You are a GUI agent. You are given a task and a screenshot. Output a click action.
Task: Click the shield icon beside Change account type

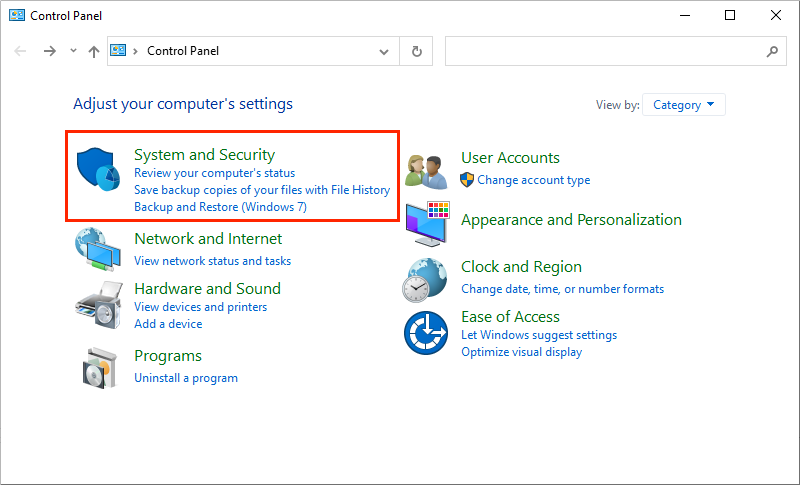[x=467, y=180]
